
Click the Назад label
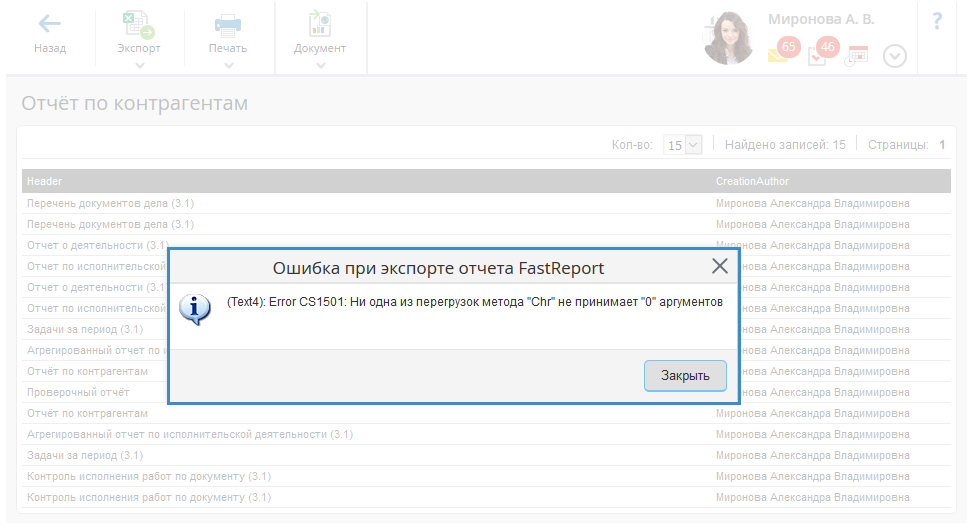point(50,48)
